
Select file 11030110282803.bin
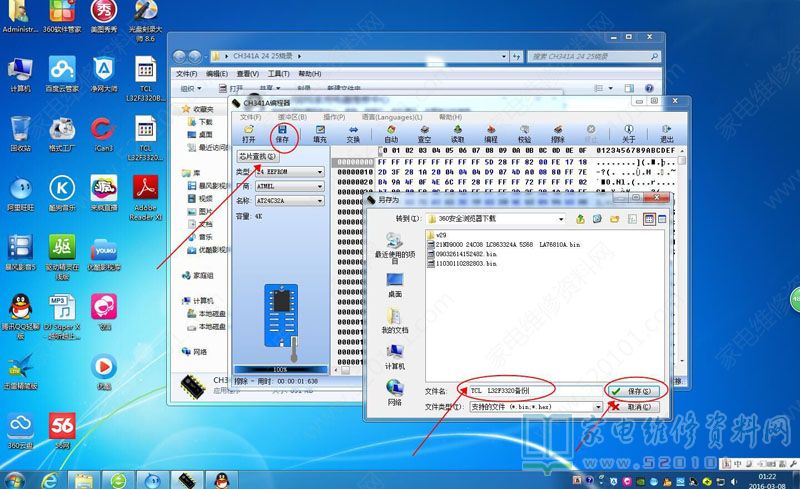[x=462, y=264]
